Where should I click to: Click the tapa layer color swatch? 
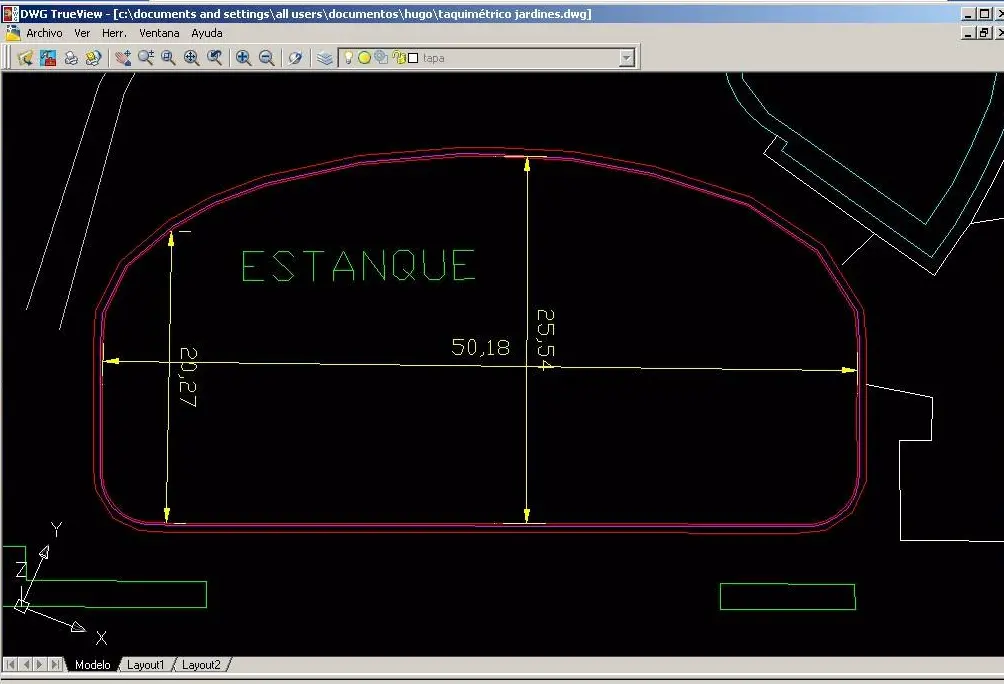414,58
